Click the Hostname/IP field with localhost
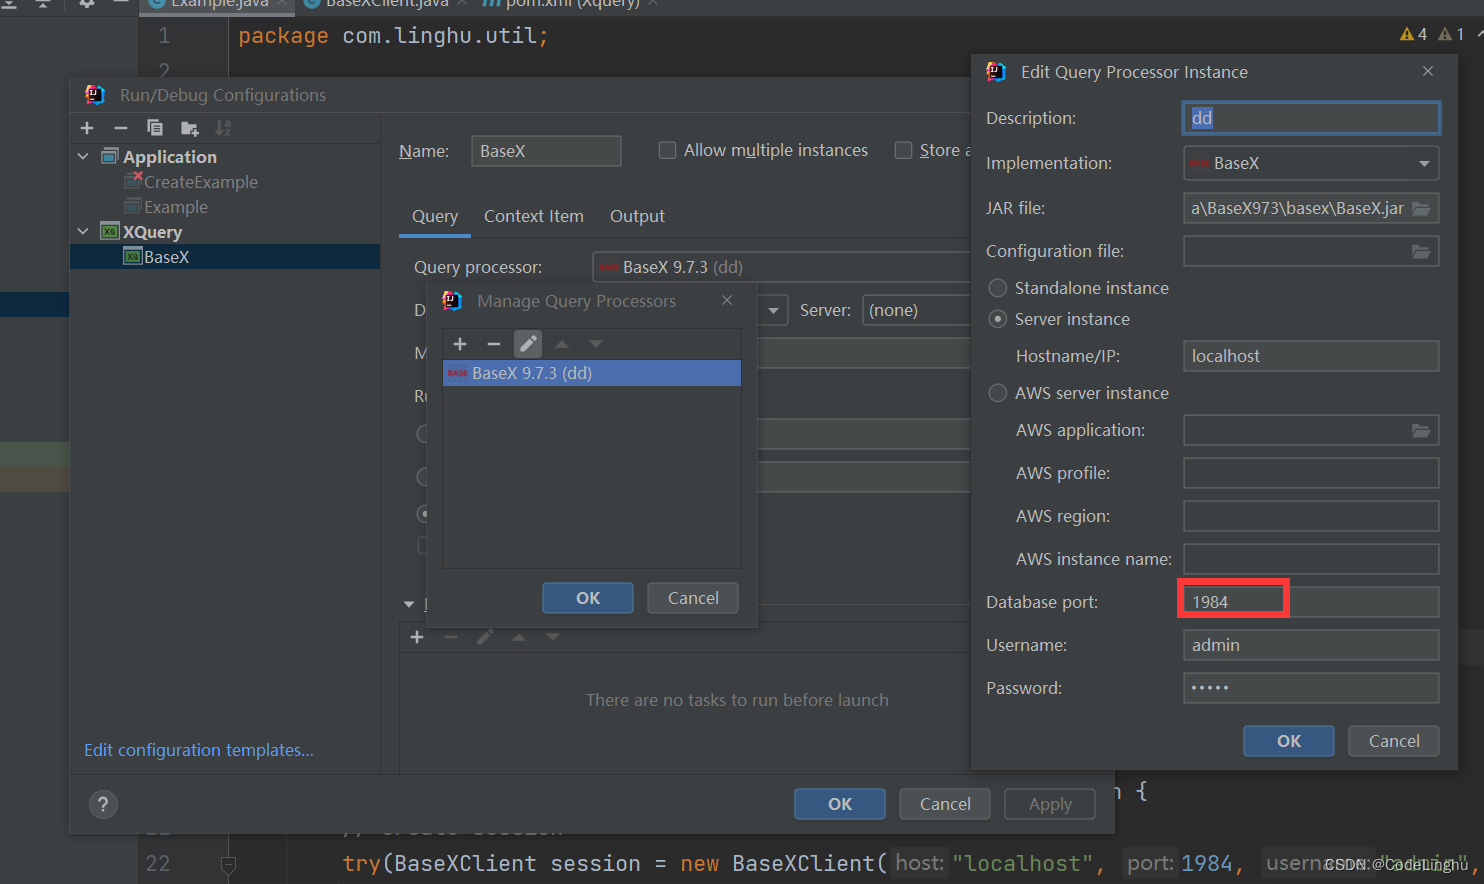Image resolution: width=1484 pixels, height=884 pixels. [x=1311, y=356]
